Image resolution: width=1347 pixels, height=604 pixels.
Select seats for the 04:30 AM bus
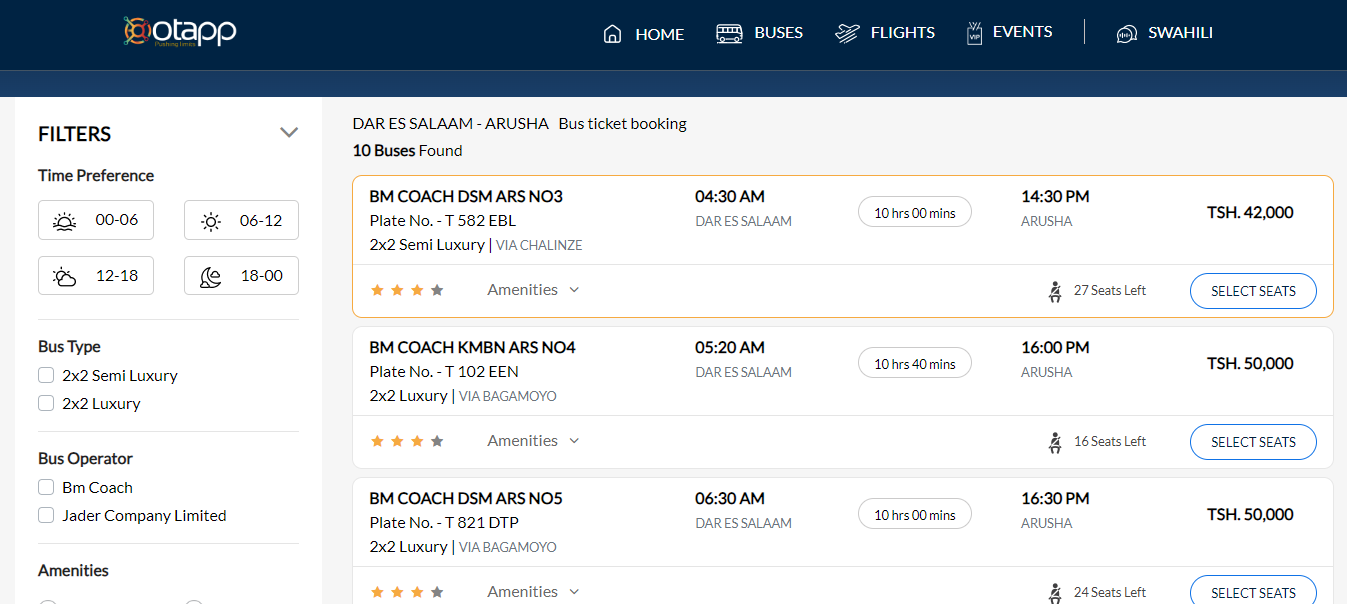pos(1253,291)
